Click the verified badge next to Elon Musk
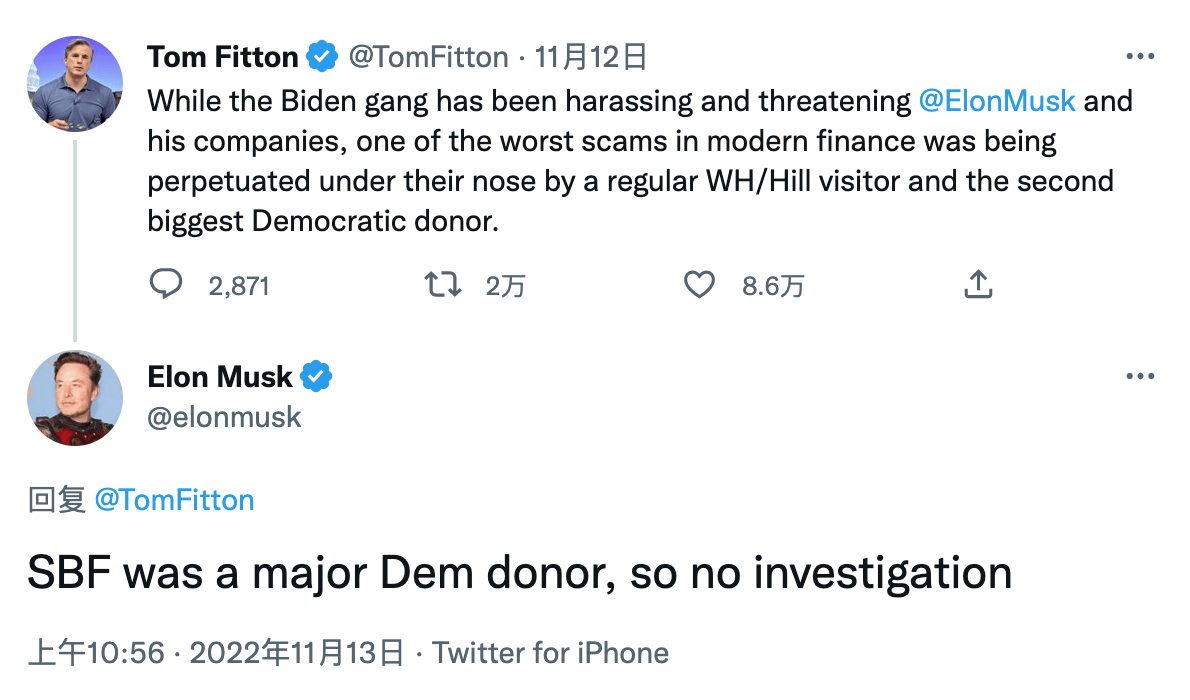Image resolution: width=1190 pixels, height=700 pixels. pyautogui.click(x=316, y=377)
